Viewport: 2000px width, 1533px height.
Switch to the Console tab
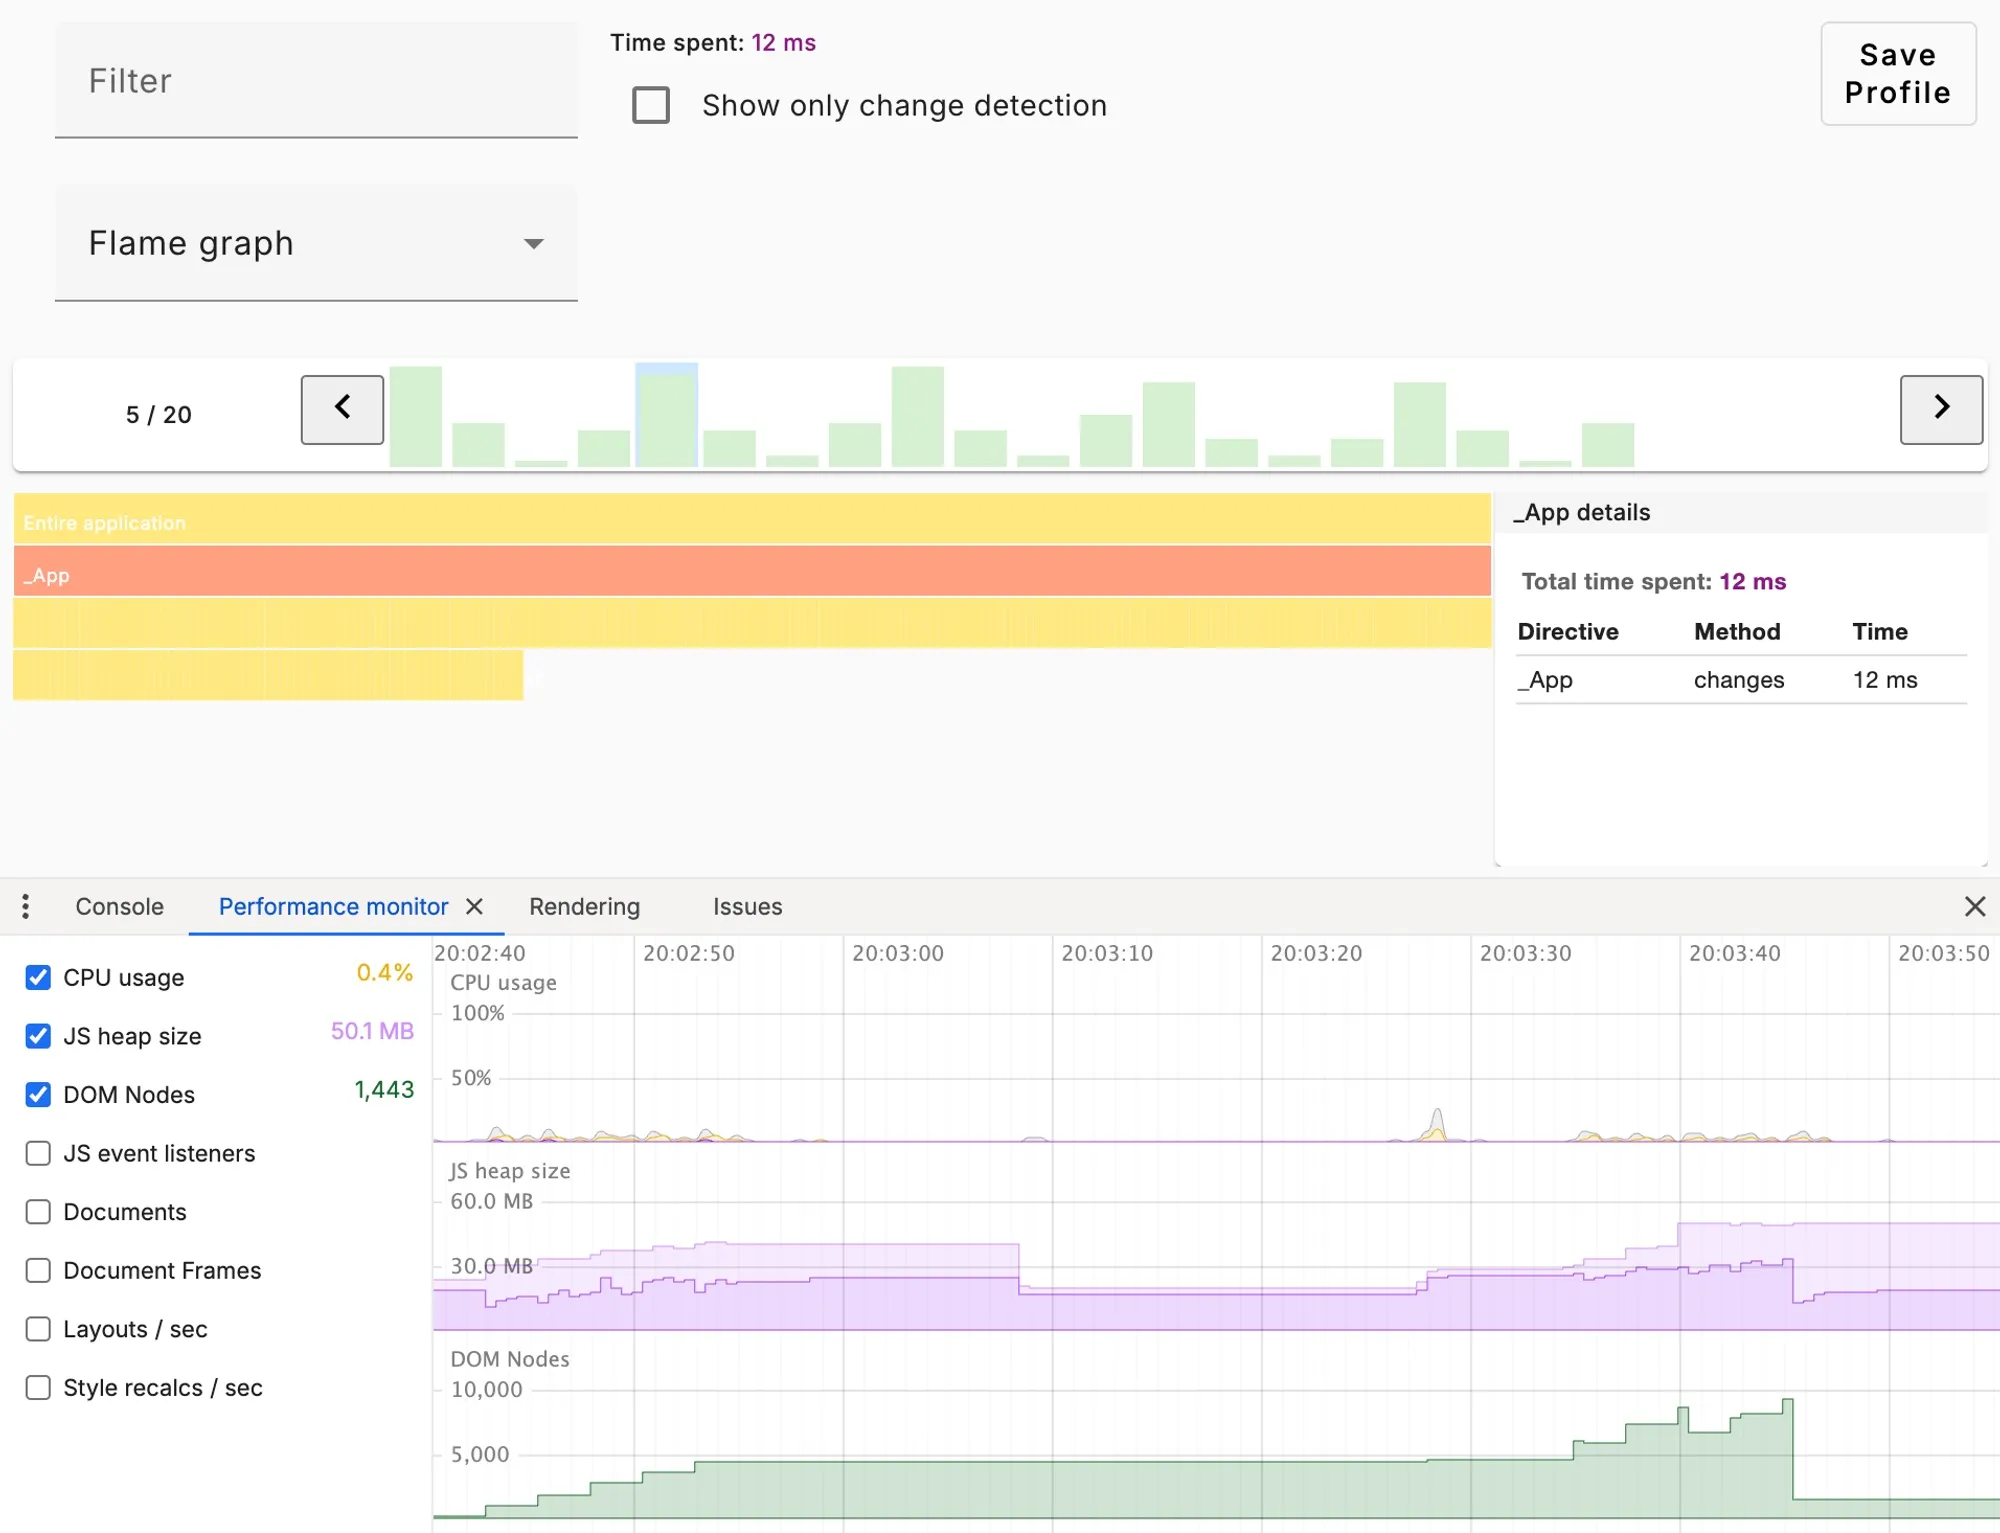tap(119, 906)
